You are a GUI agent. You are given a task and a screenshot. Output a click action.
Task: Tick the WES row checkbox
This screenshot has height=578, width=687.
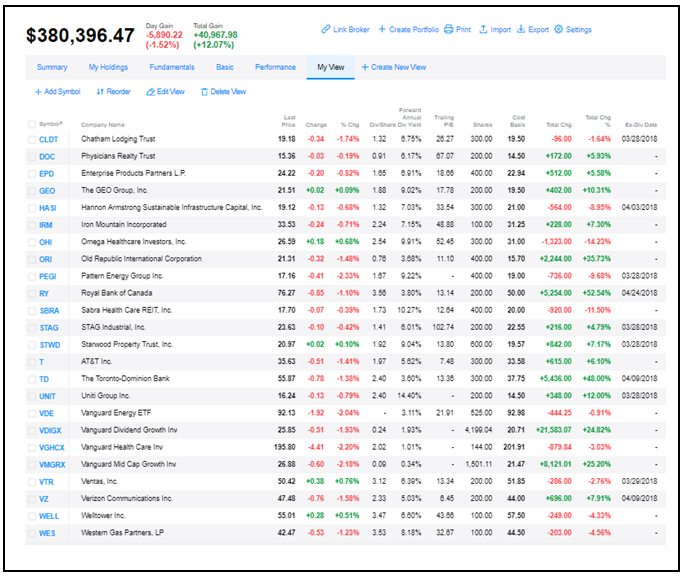click(x=32, y=533)
